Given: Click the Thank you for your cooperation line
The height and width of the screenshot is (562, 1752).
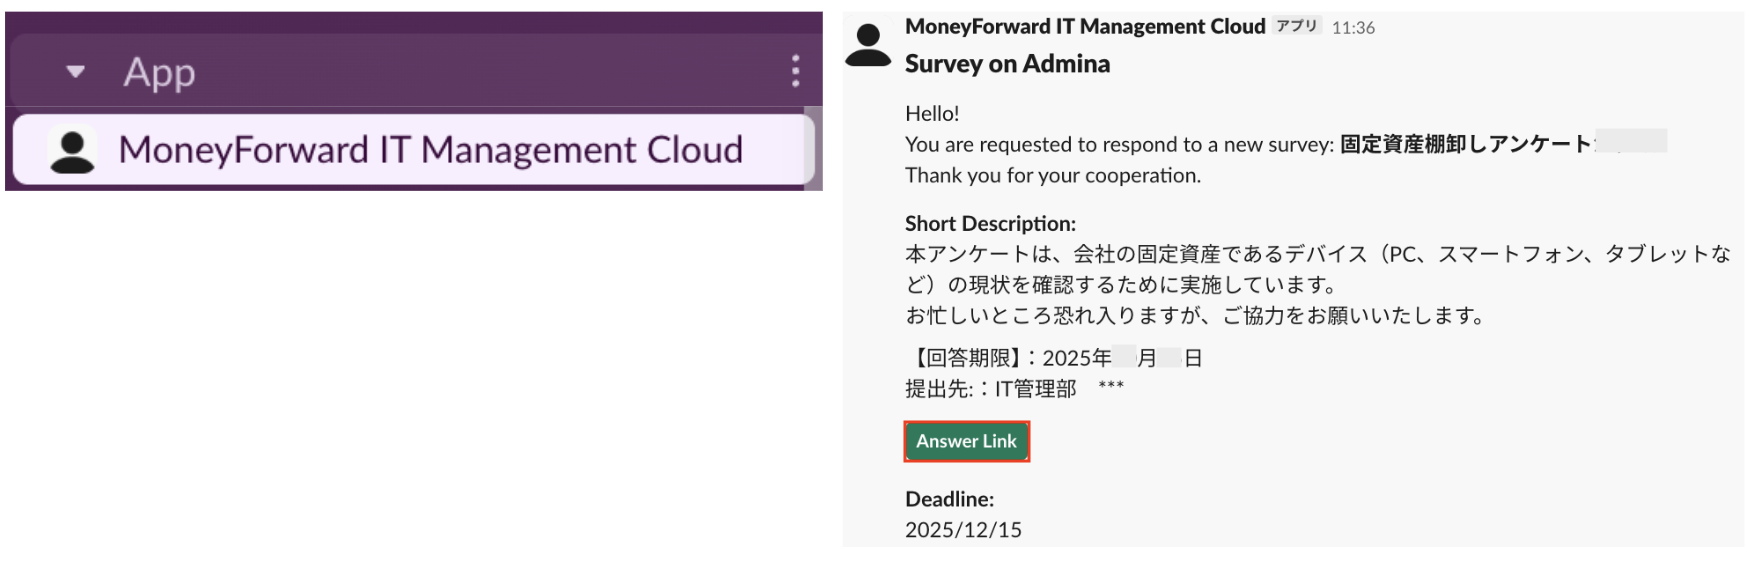Looking at the screenshot, I should pos(1052,176).
